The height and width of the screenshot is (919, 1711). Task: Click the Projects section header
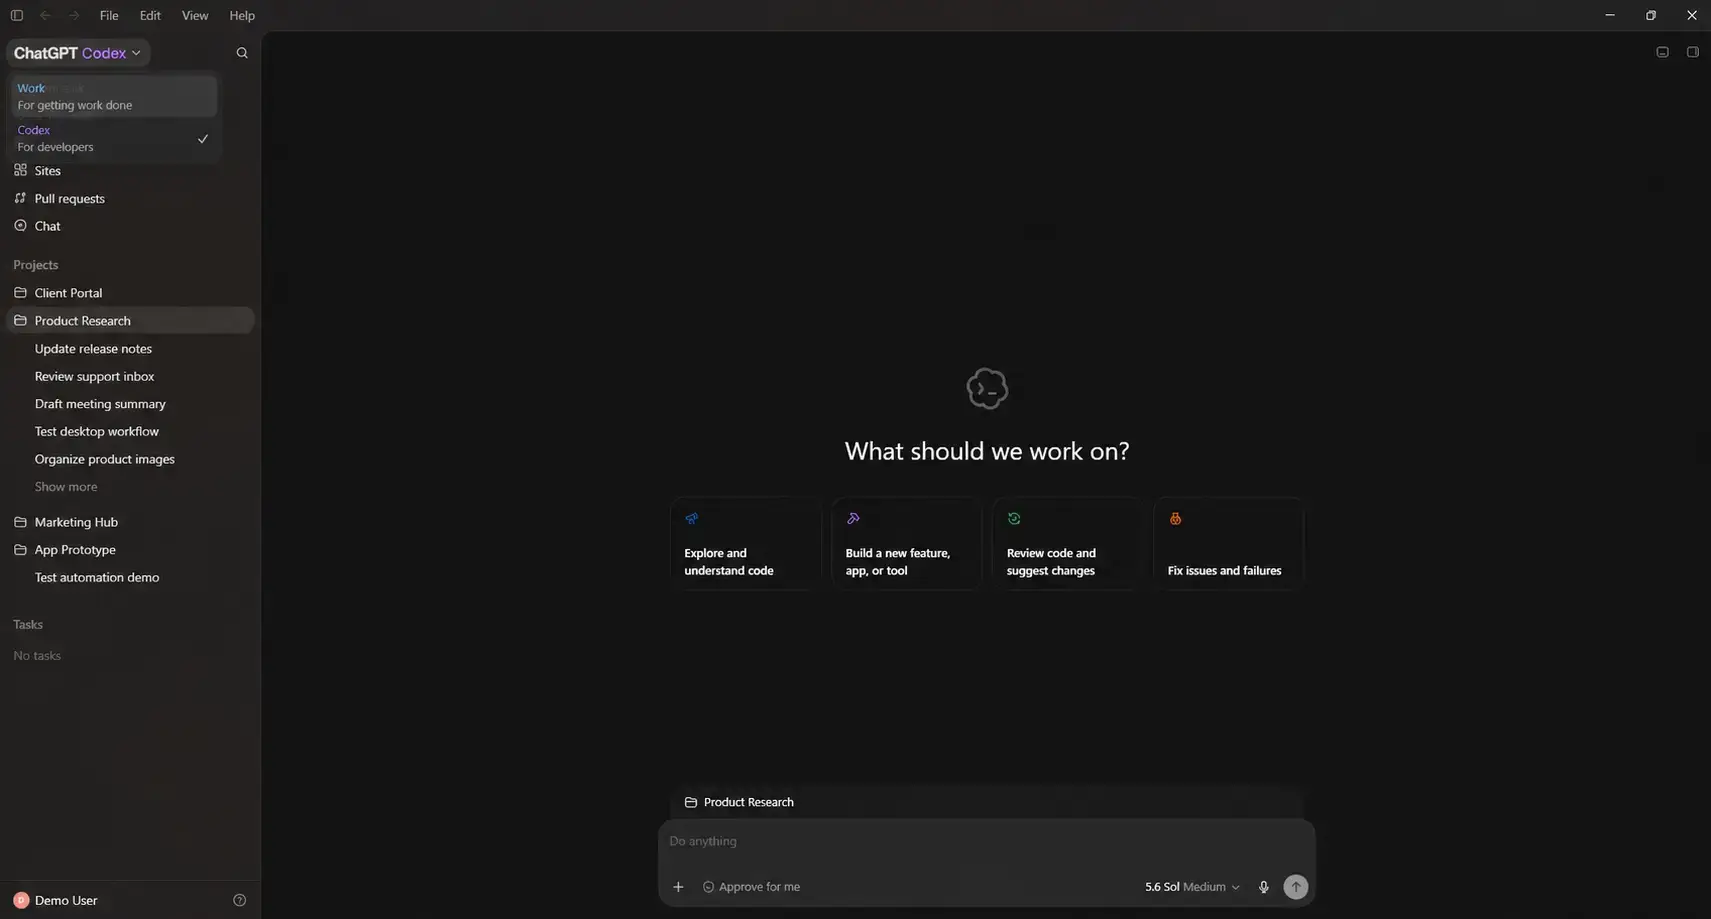click(36, 265)
